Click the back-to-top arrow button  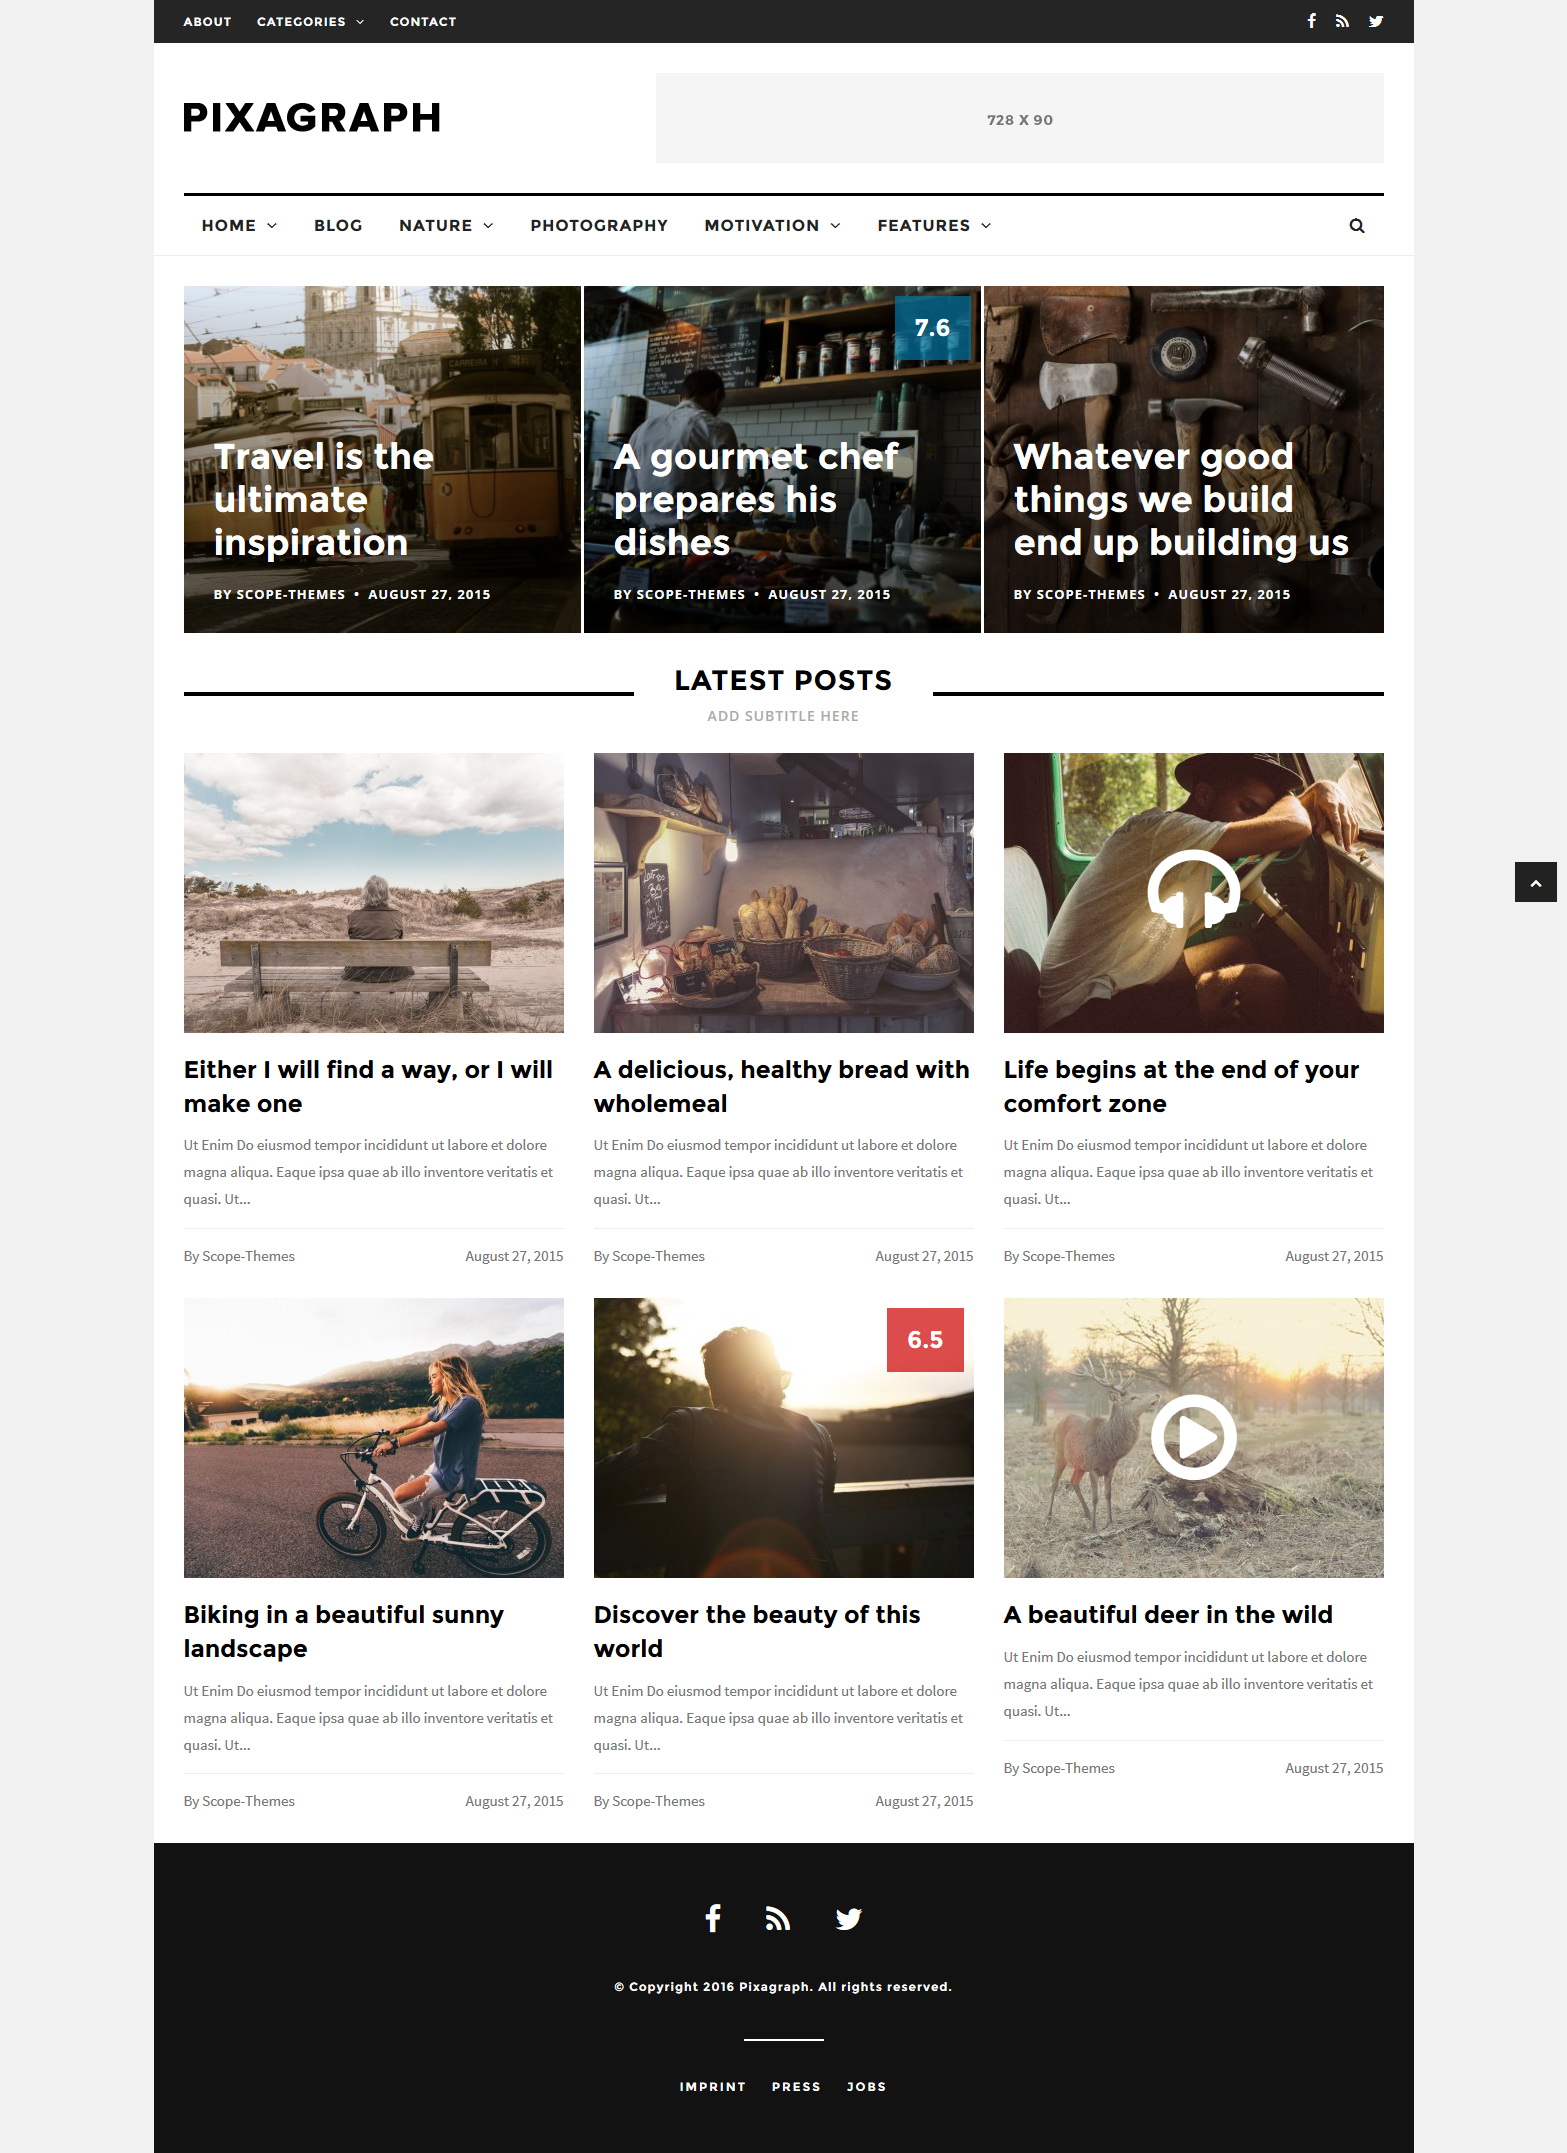coord(1536,882)
